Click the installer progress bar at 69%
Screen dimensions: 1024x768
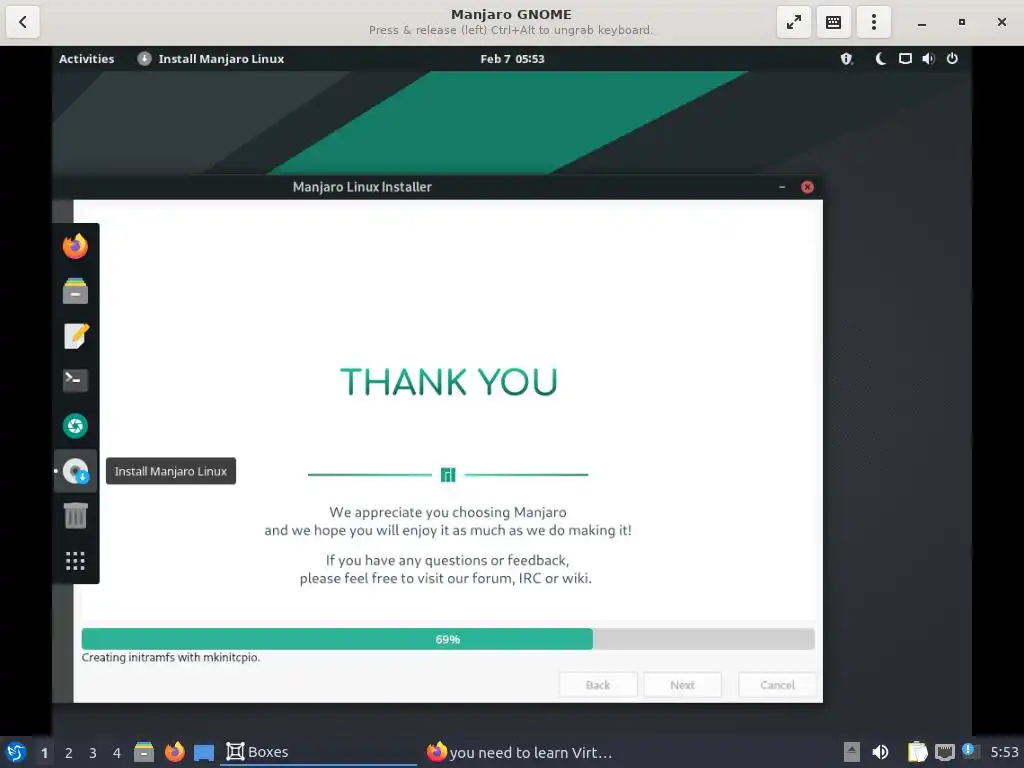(x=448, y=639)
